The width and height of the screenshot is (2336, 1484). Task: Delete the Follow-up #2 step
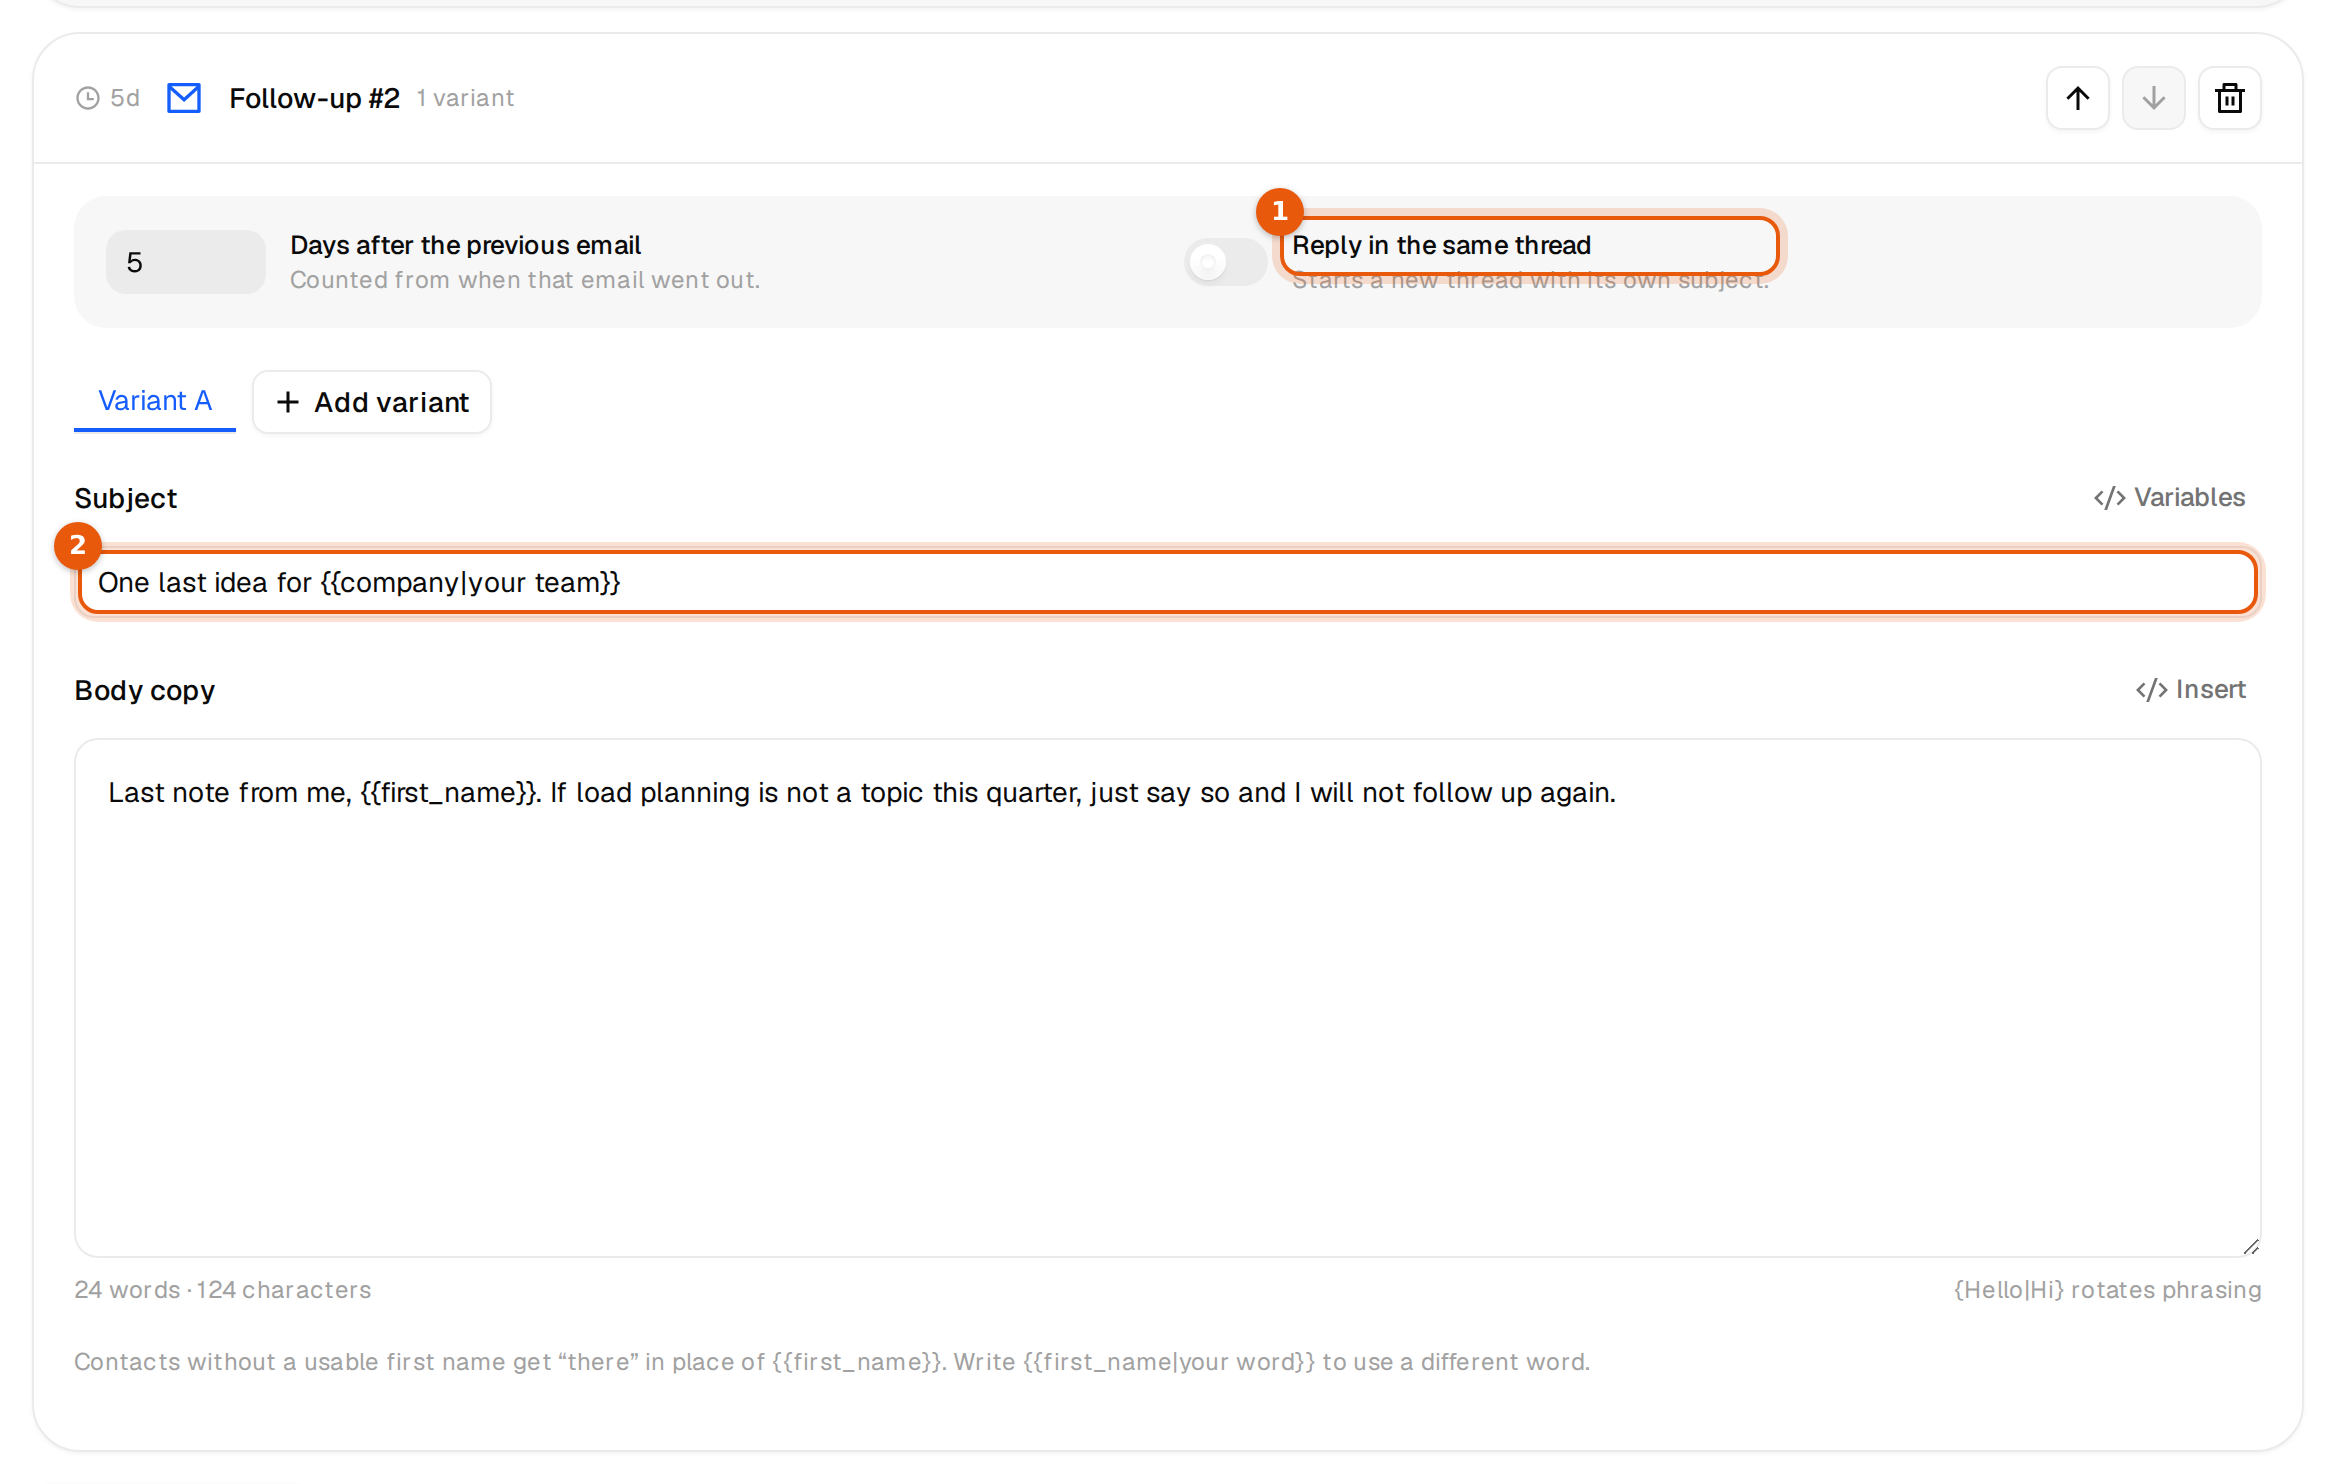click(2229, 98)
